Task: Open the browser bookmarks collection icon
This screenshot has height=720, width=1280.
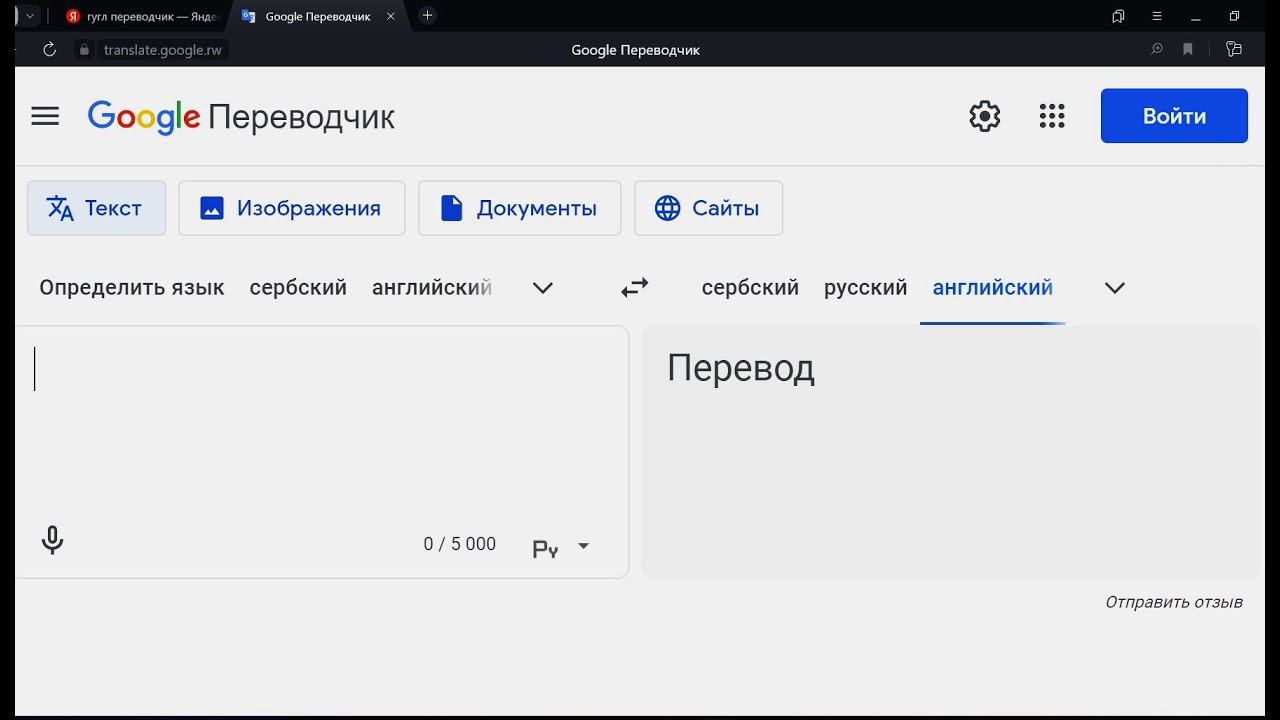Action: 1118,16
